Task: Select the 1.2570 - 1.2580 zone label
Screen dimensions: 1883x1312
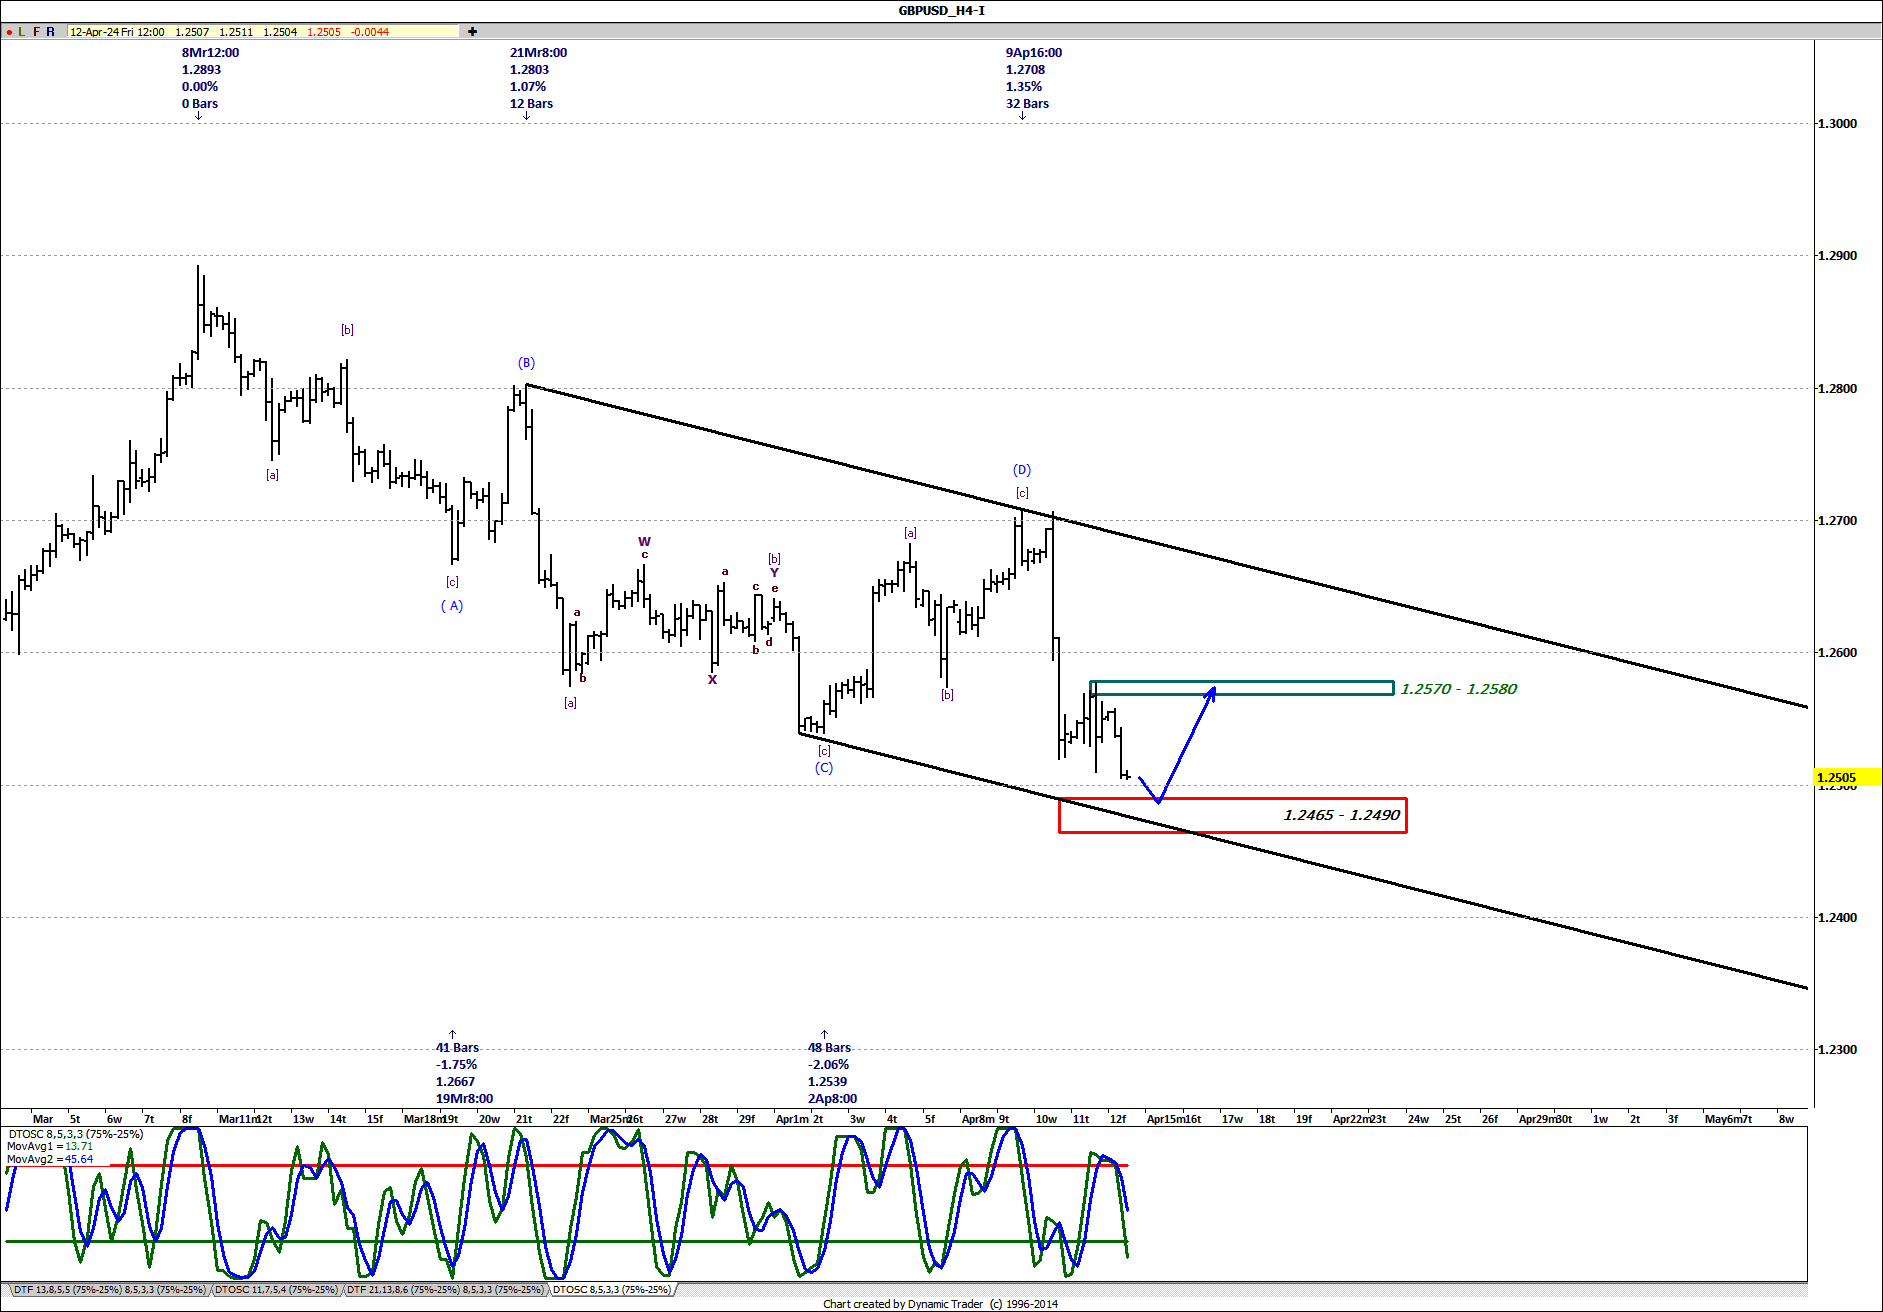Action: [x=1459, y=689]
